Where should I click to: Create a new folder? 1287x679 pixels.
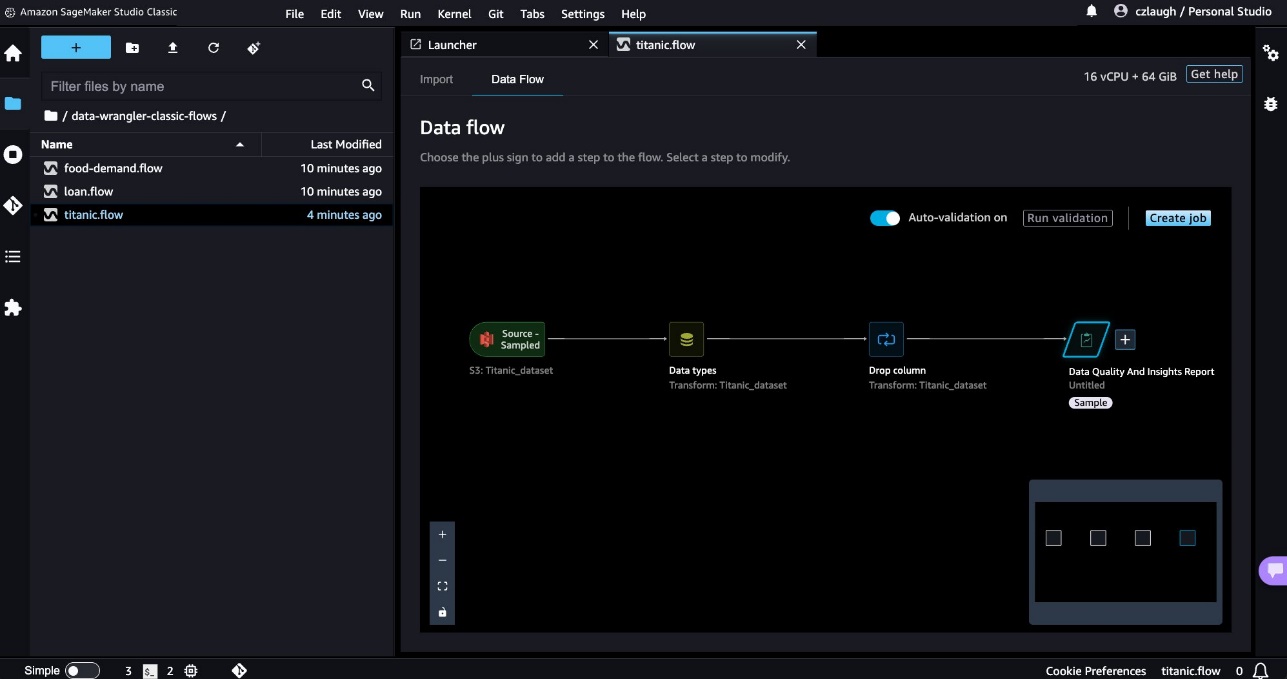point(132,48)
